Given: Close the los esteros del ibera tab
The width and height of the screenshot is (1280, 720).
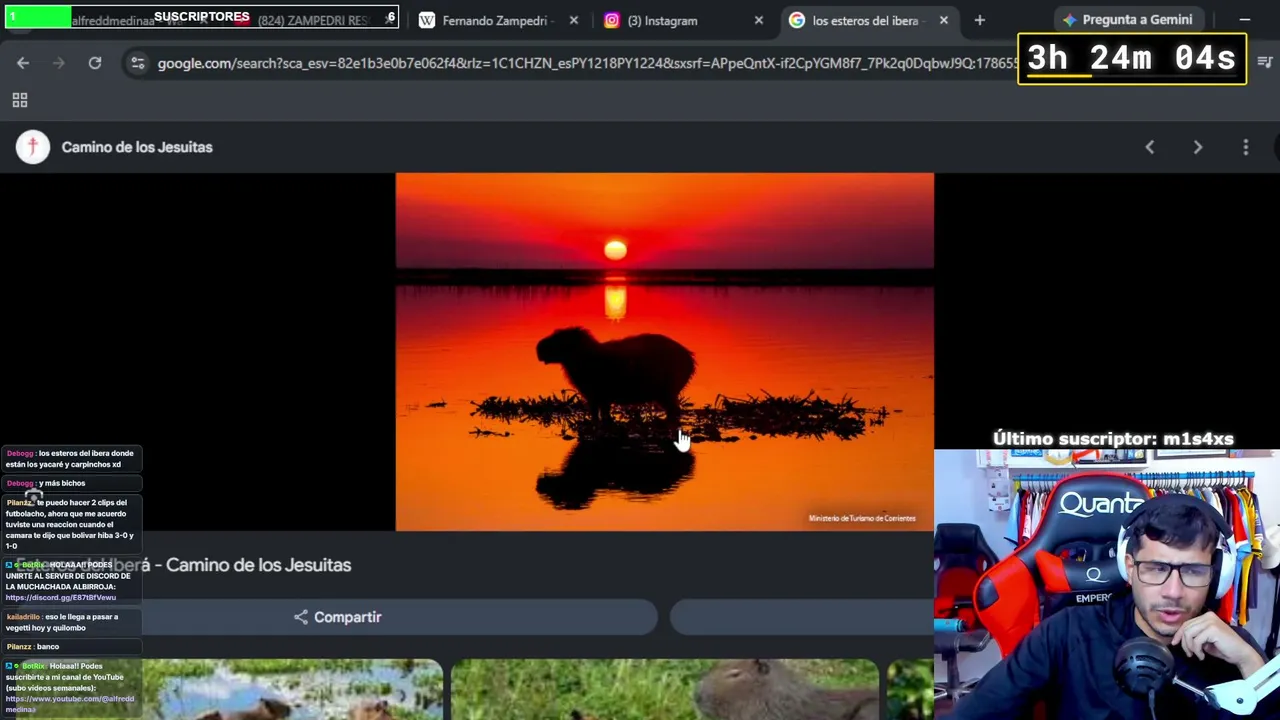Looking at the screenshot, I should click(x=944, y=20).
